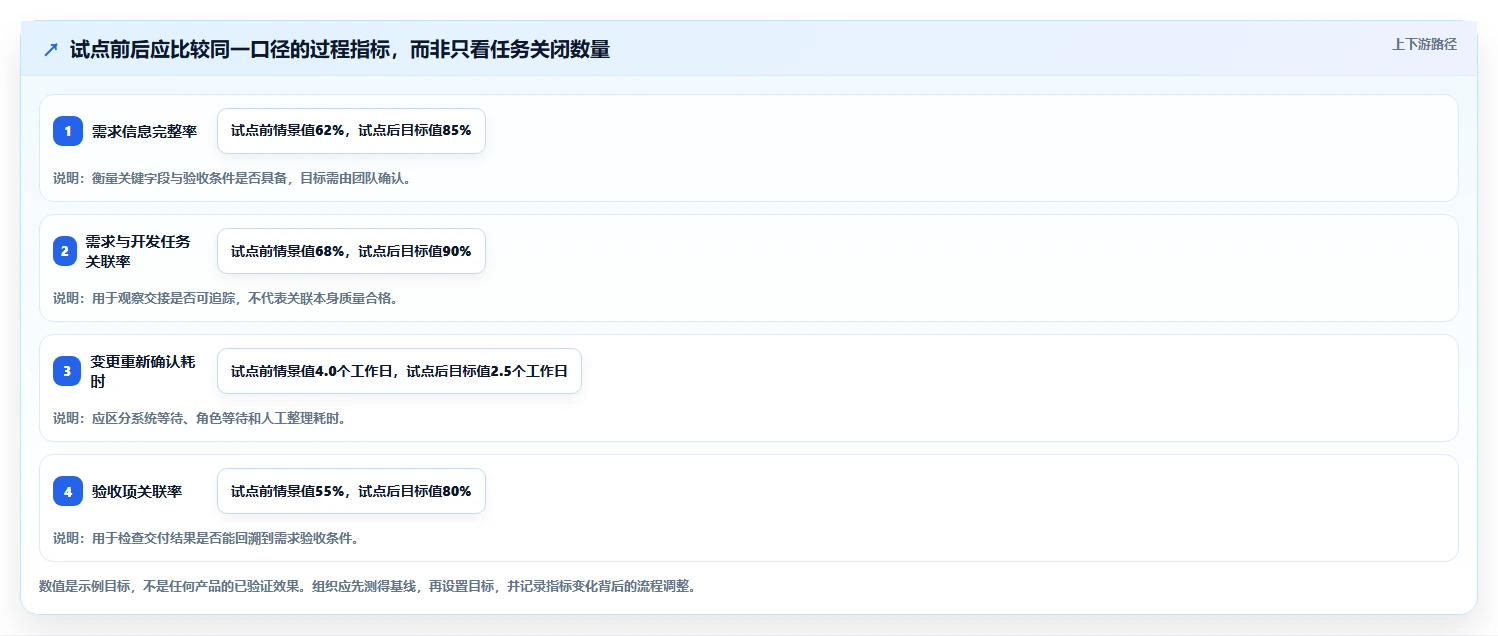Click the note 应区分系统等待、角色等待和人工整理耗时
Screen dimensions: 1498x636
pos(200,418)
